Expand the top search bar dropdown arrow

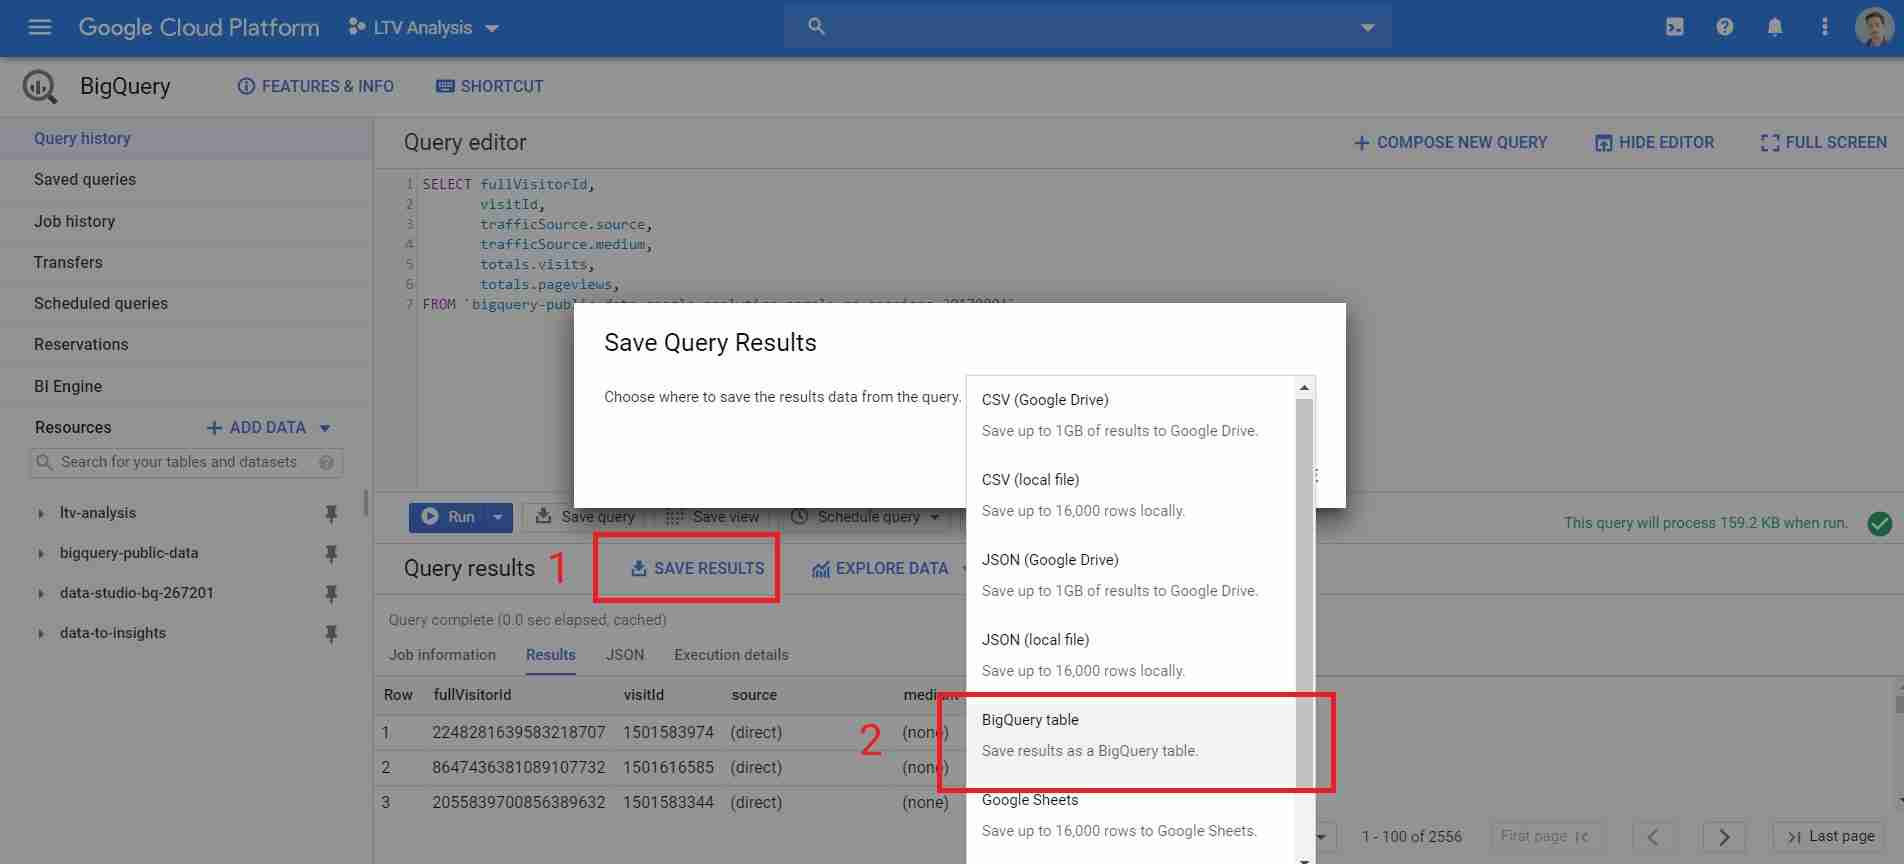[x=1367, y=28]
